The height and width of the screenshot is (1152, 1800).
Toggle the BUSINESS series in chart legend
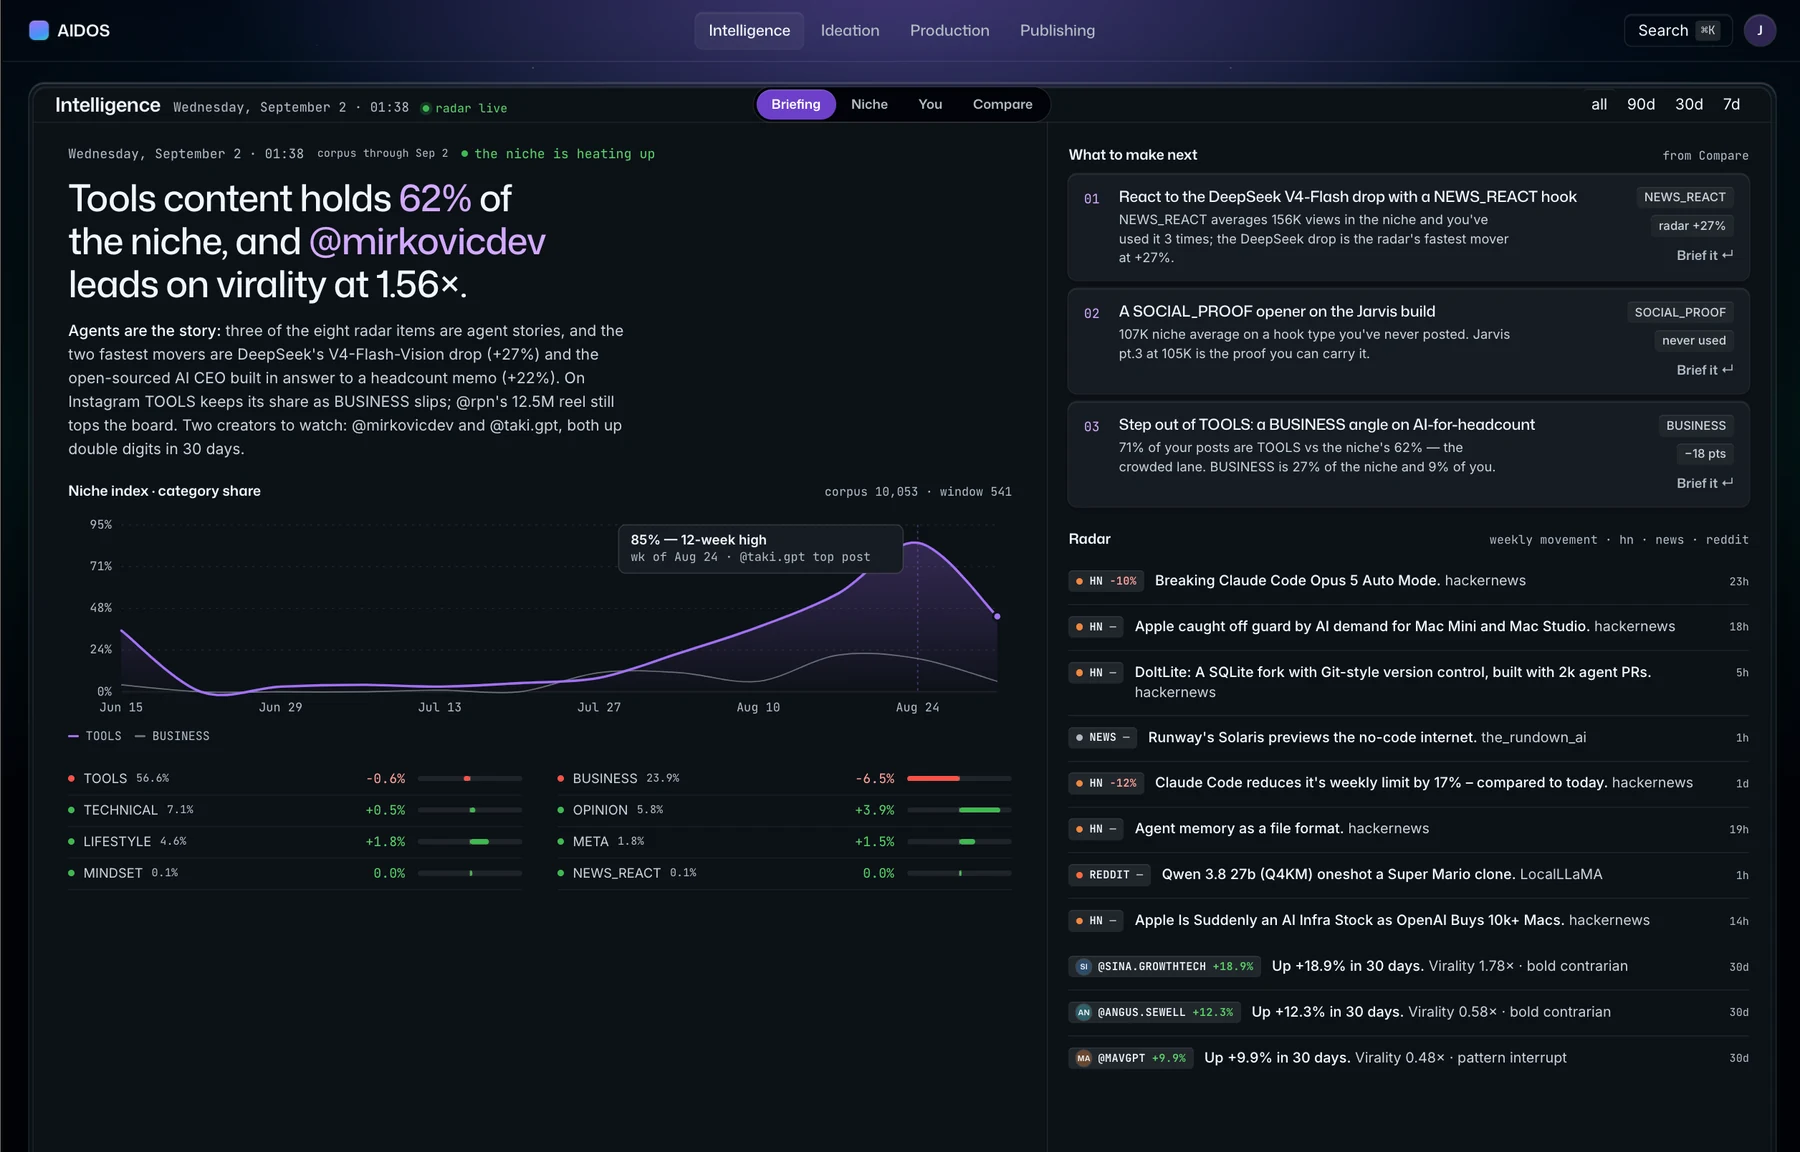pos(172,736)
